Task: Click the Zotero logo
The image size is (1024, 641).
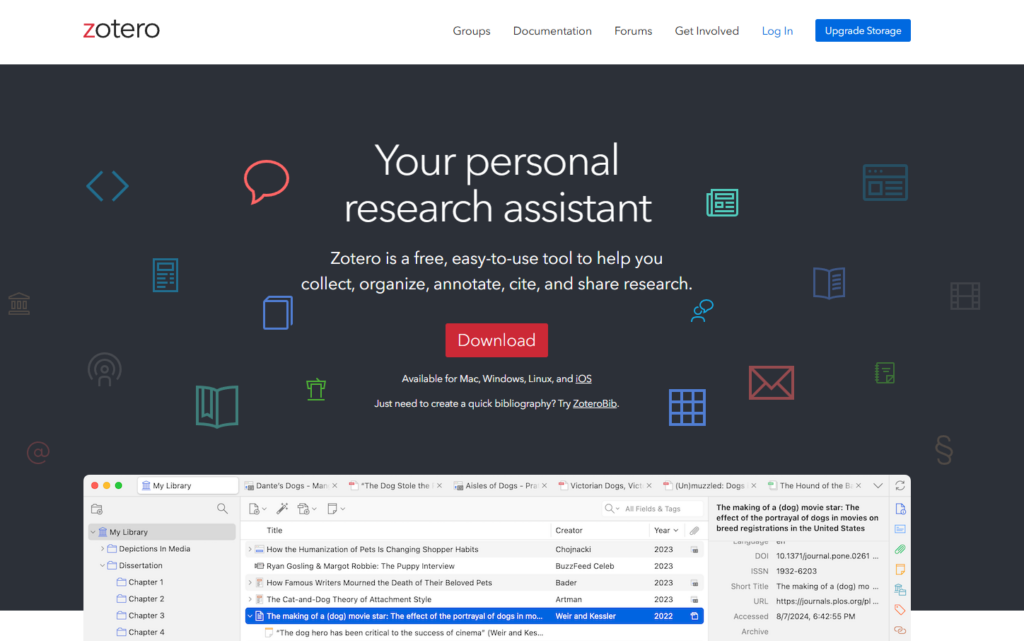Action: click(121, 30)
